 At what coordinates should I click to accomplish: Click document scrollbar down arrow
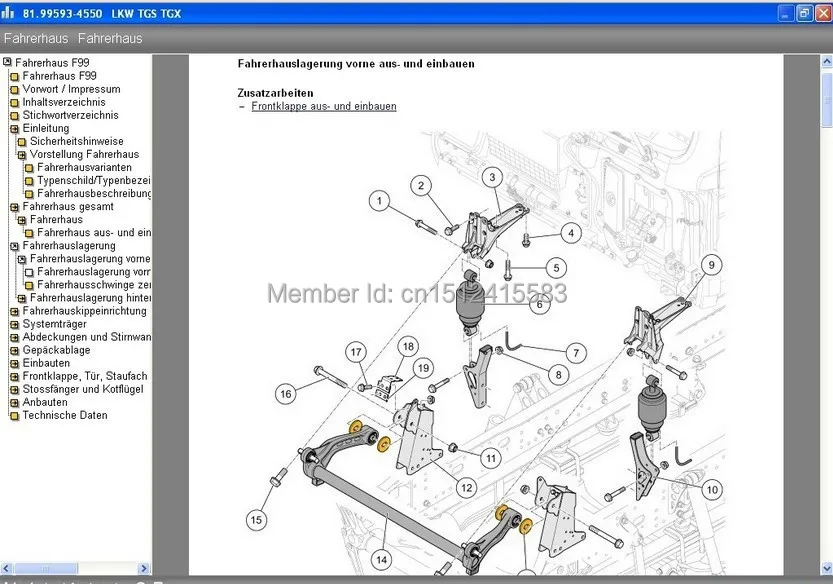click(827, 568)
